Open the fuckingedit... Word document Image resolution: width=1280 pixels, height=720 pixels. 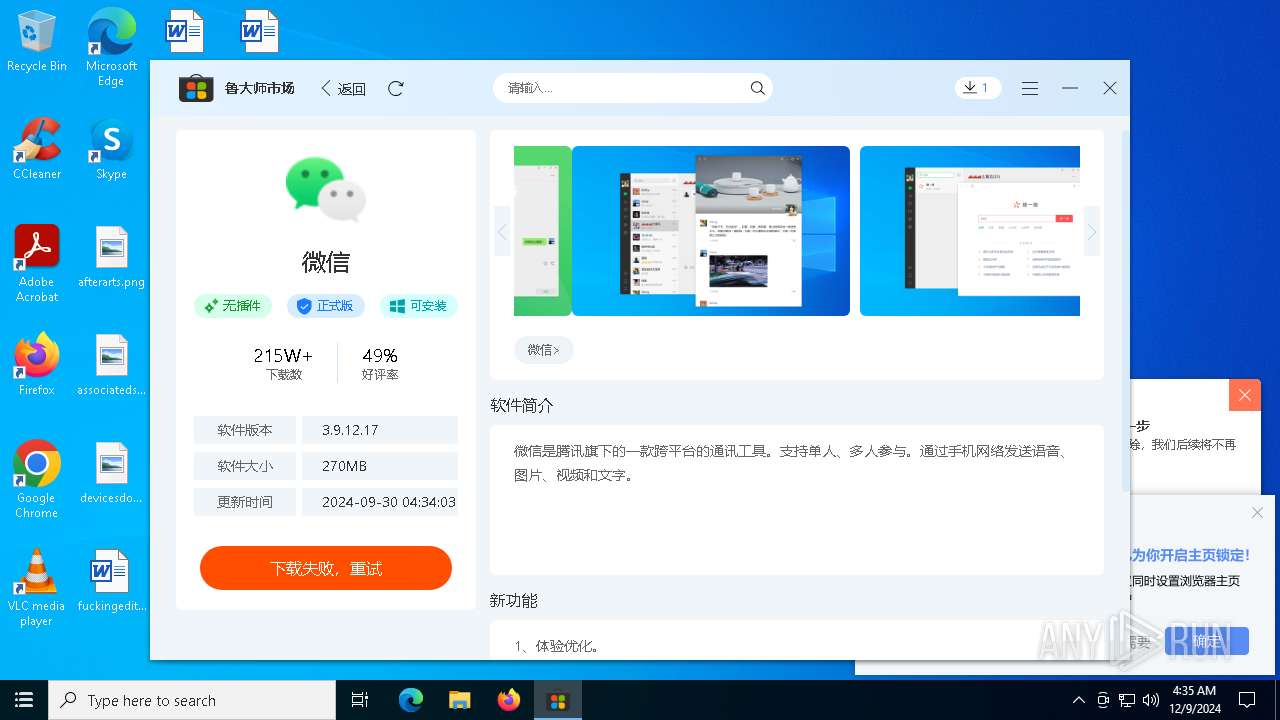click(111, 581)
